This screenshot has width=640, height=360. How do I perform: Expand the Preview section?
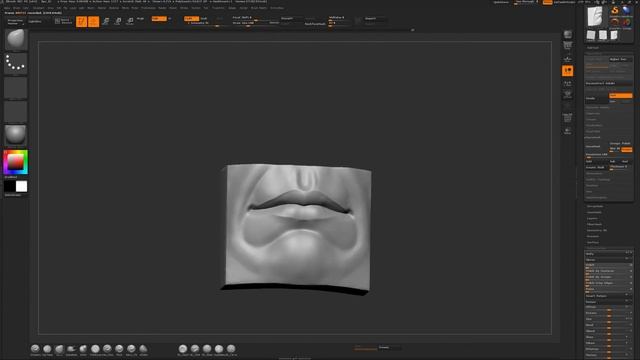[593, 236]
